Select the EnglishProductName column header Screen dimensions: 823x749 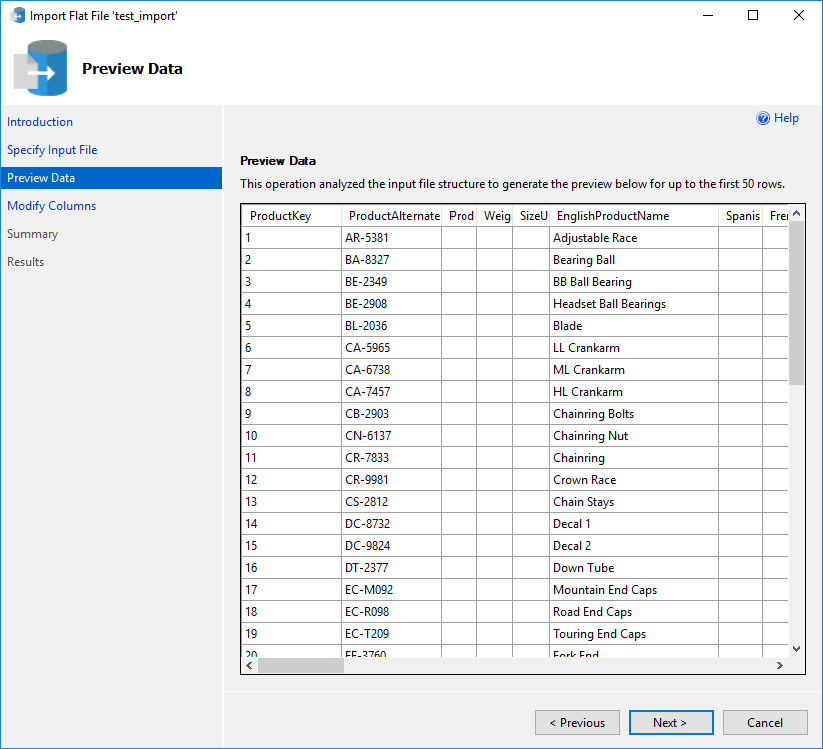click(x=613, y=215)
